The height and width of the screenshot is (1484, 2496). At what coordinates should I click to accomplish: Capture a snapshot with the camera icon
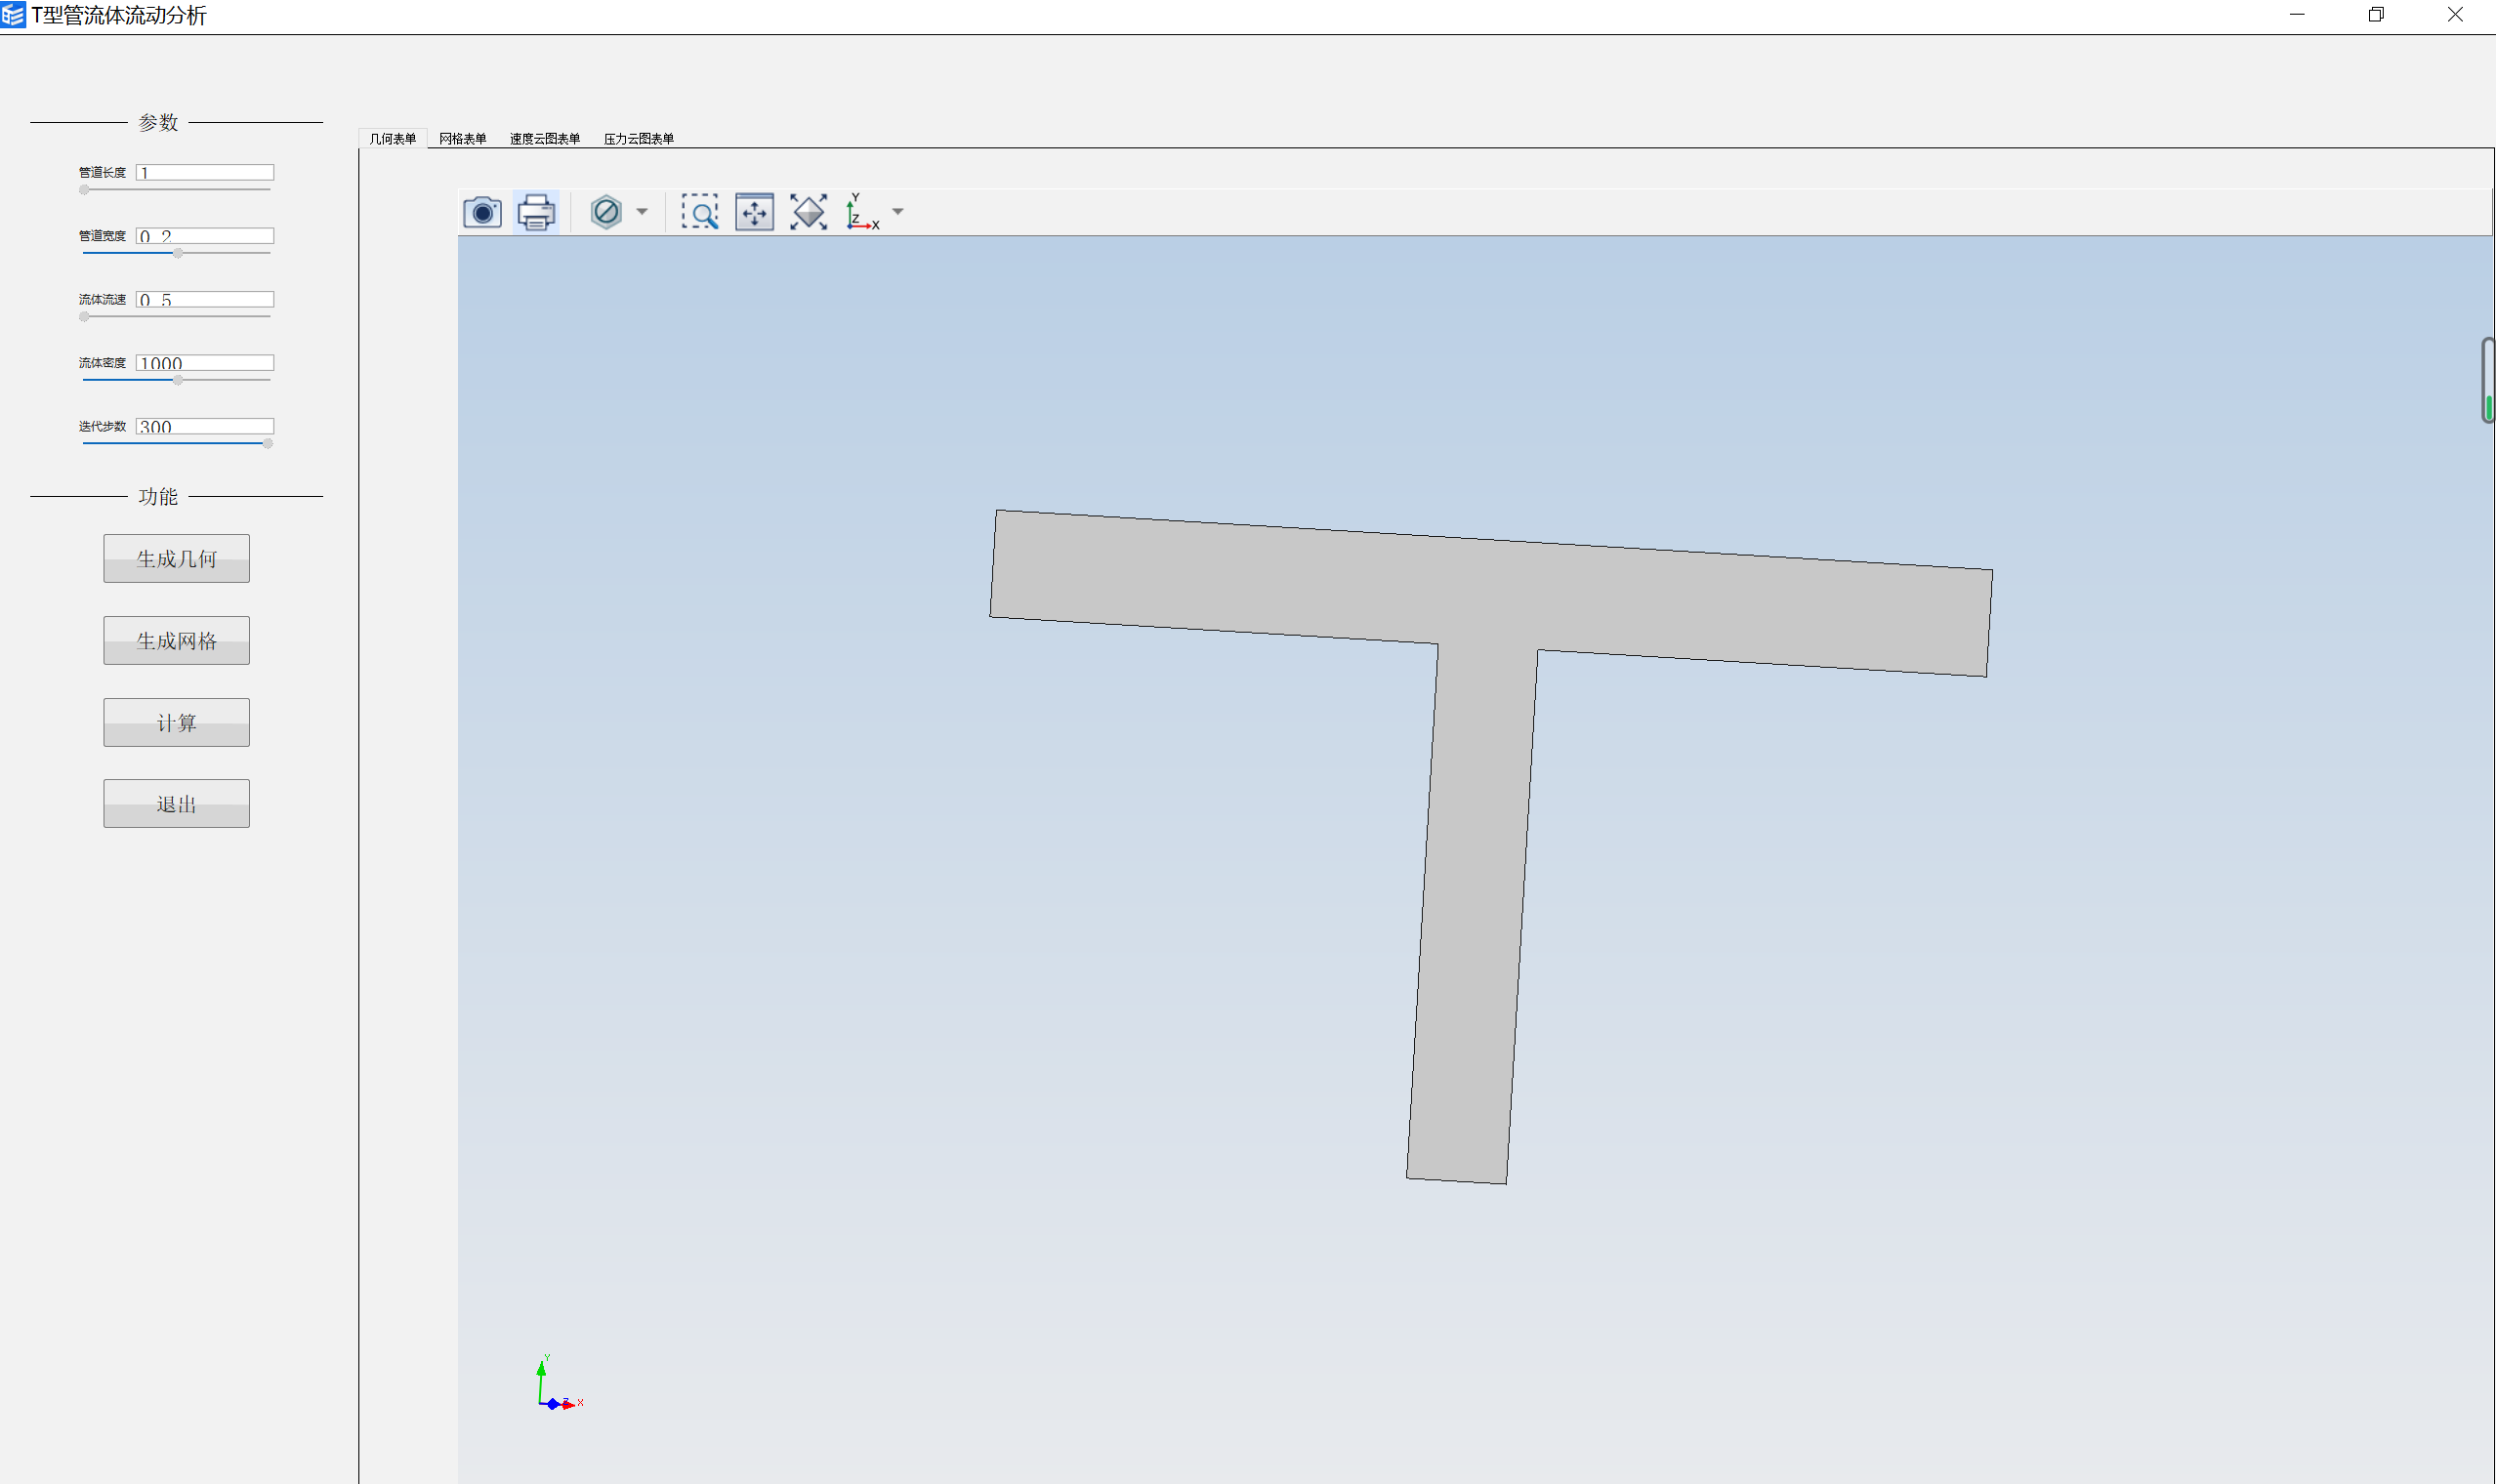(482, 212)
